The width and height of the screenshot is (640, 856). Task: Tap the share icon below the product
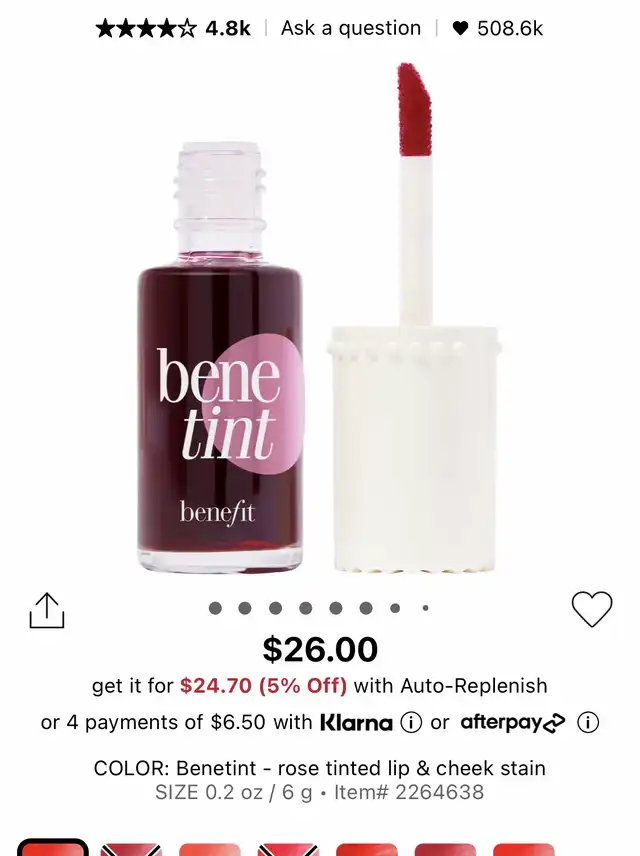click(x=46, y=610)
